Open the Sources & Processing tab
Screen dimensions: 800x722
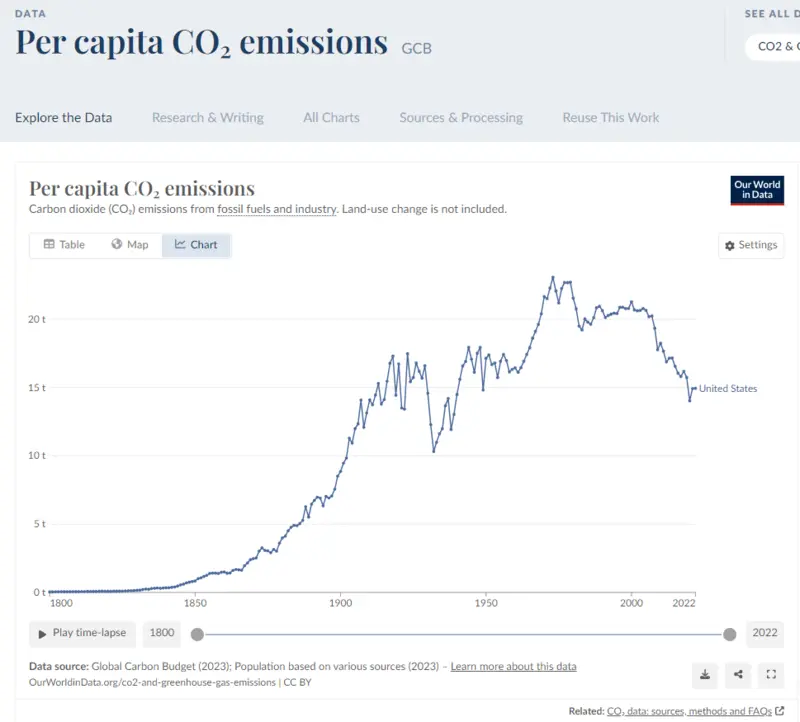pyautogui.click(x=461, y=118)
